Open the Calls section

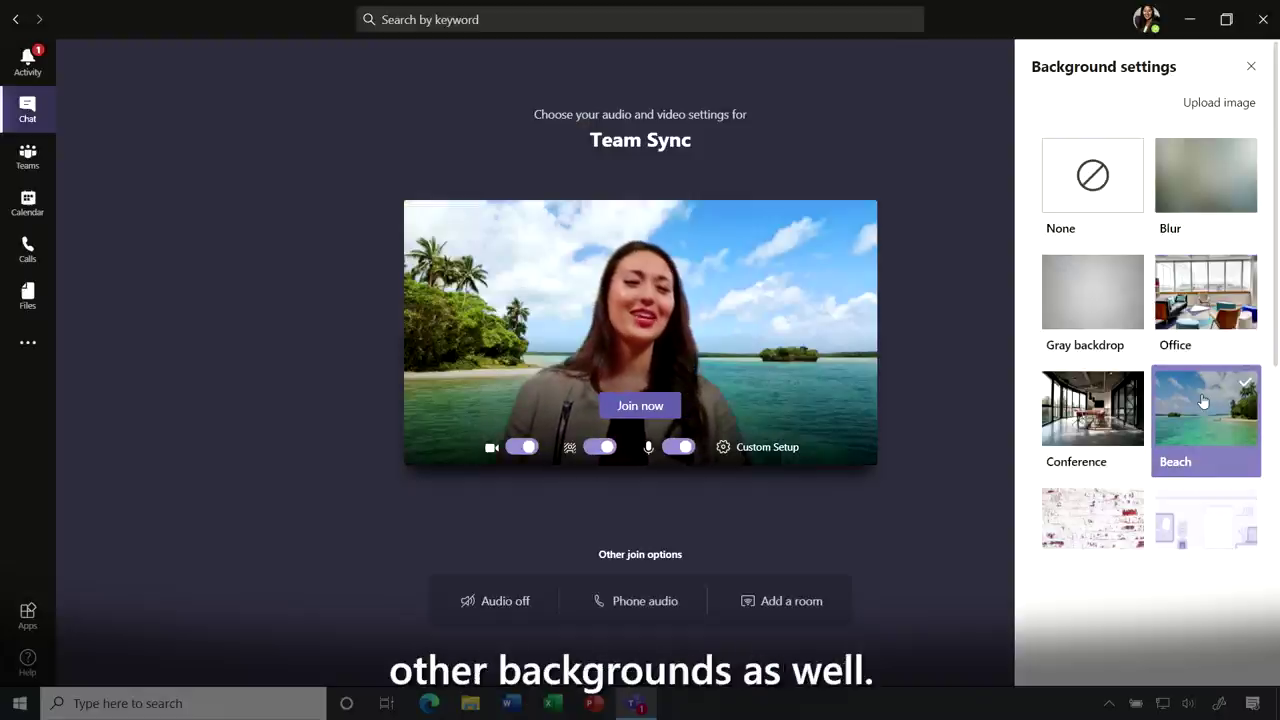(x=27, y=249)
